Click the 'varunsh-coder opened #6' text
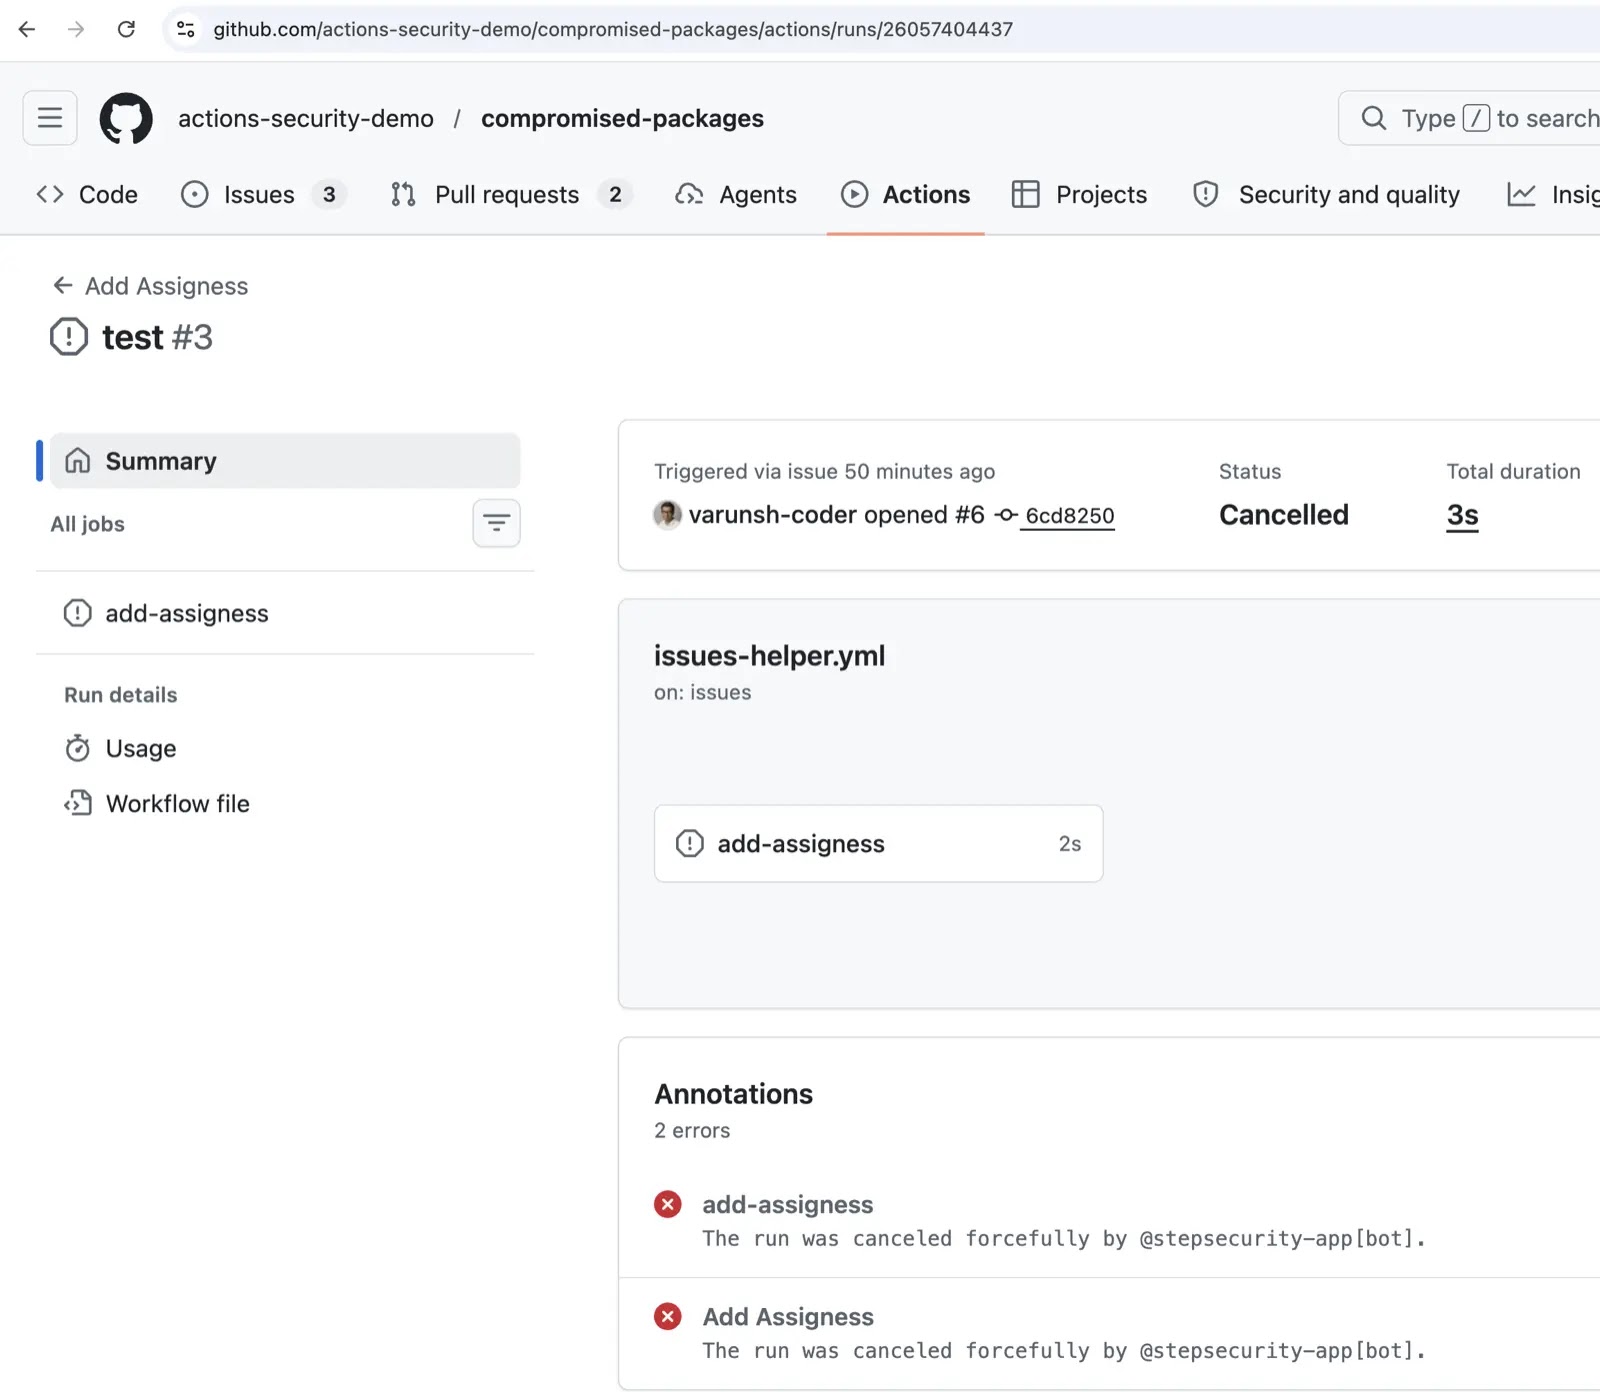 [x=836, y=515]
